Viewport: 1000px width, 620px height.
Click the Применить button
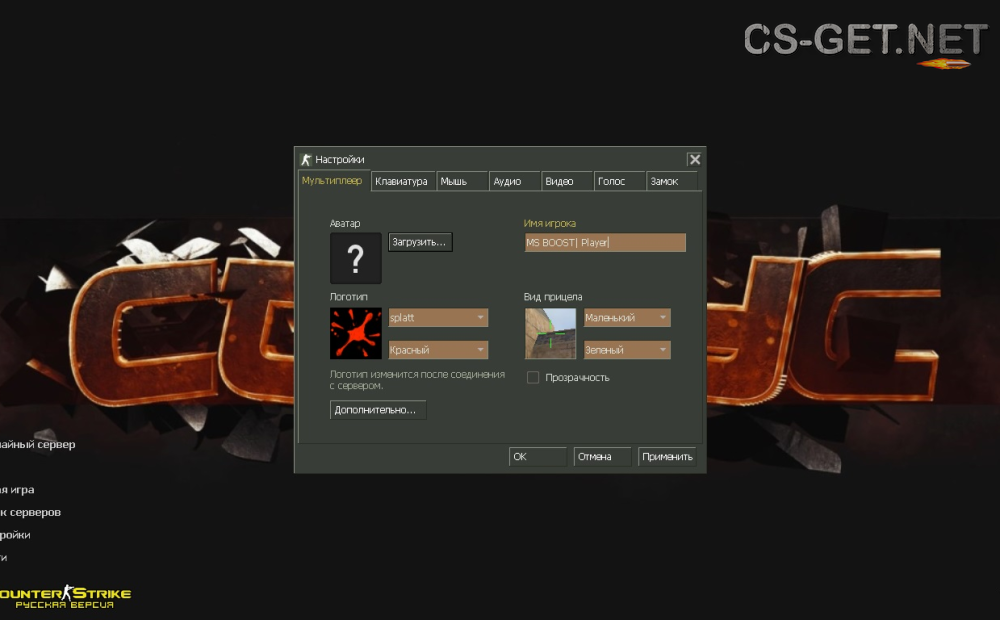tap(667, 457)
